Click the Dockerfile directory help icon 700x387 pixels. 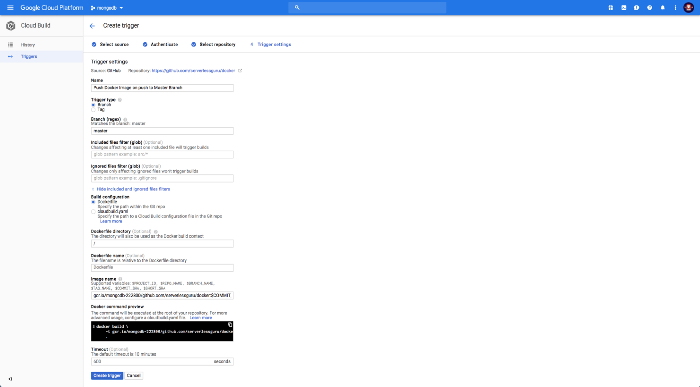pos(155,231)
